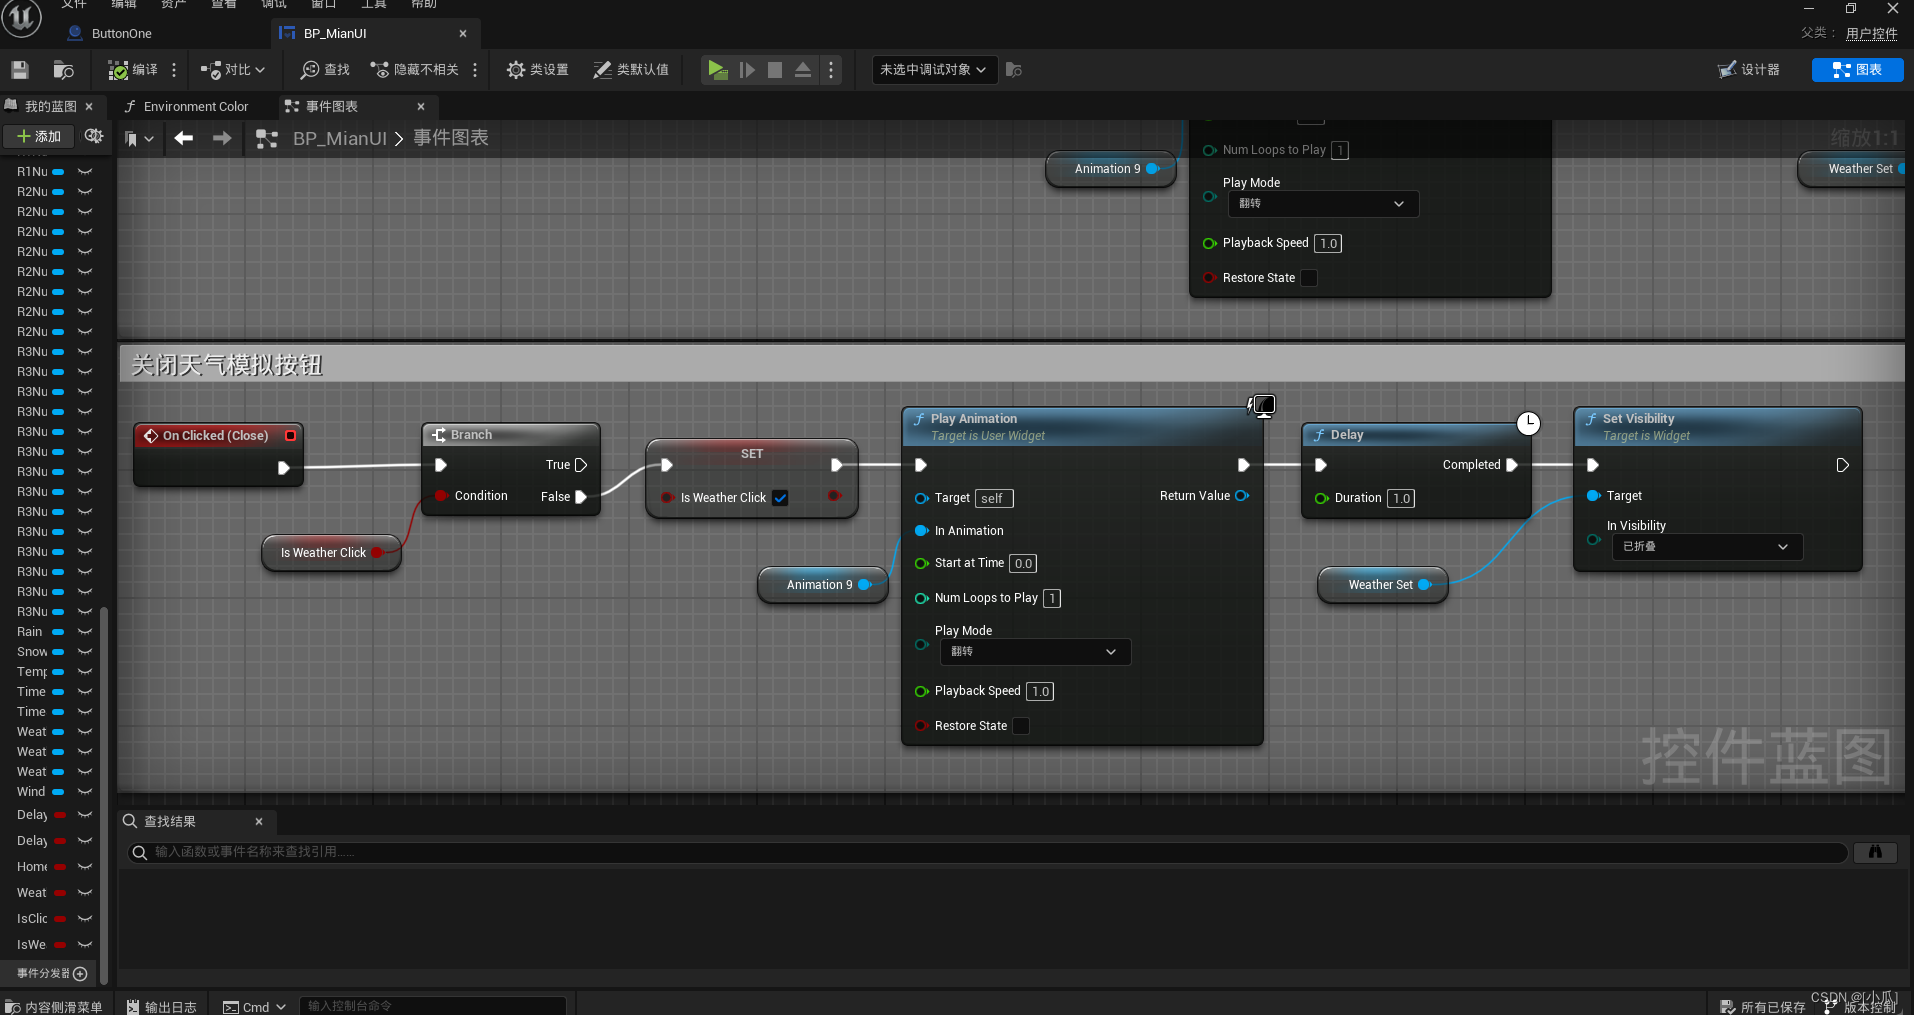
Task: Open play options three-dot menu
Action: point(831,70)
